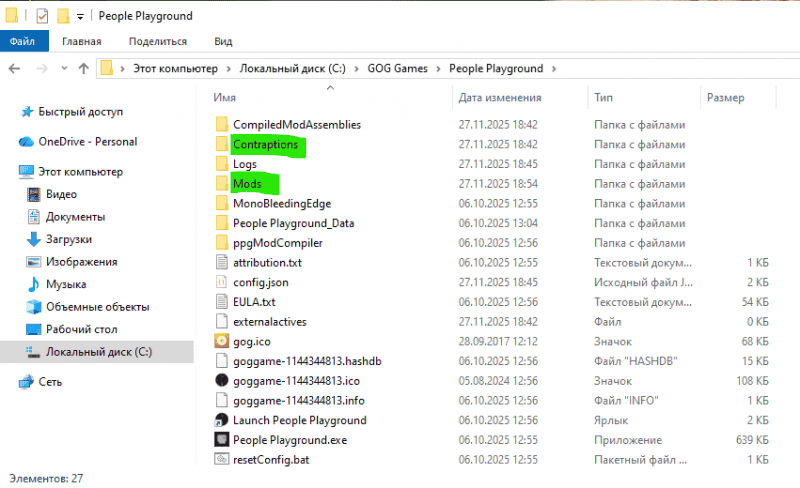Click the Properties icon in title bar
The height and width of the screenshot is (488, 800).
click(41, 16)
